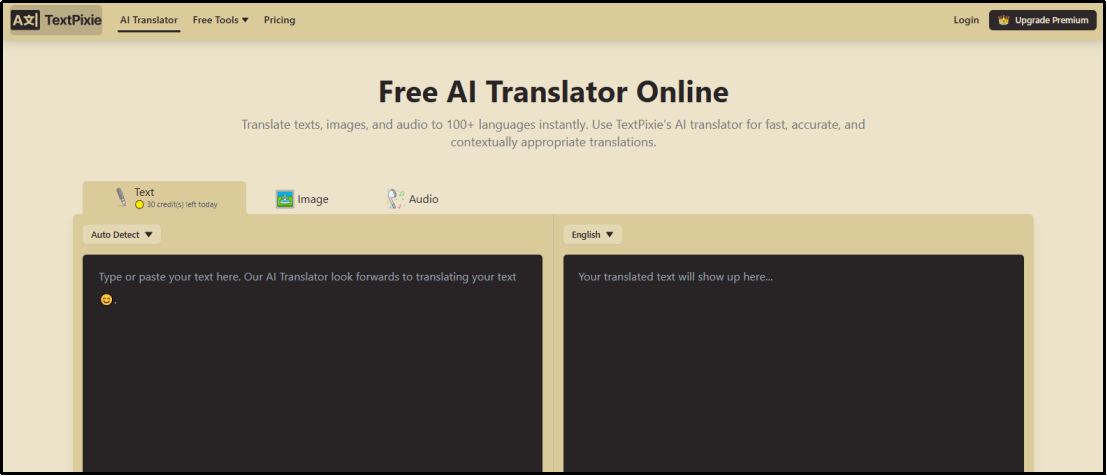Expand the Free Tools menu arrow
This screenshot has height=476, width=1107.
click(245, 20)
